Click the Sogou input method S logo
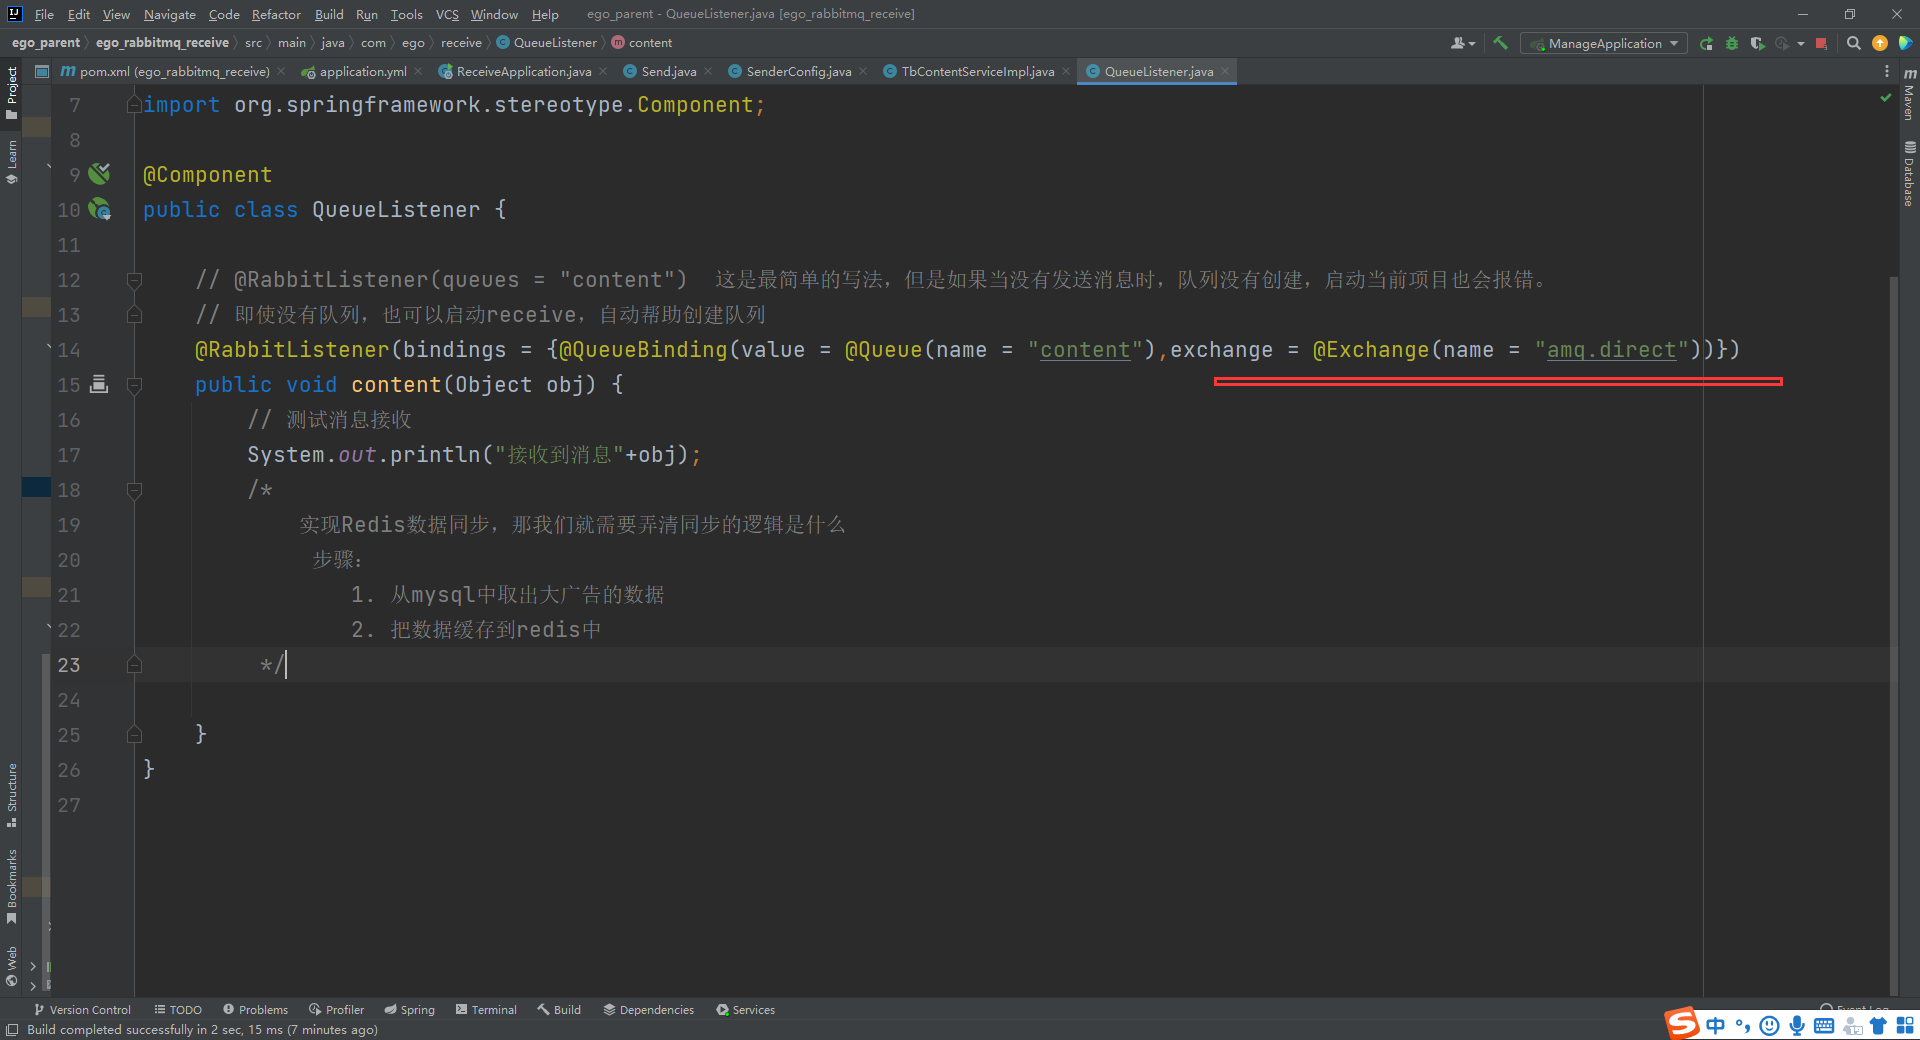The image size is (1920, 1040). pyautogui.click(x=1682, y=1023)
